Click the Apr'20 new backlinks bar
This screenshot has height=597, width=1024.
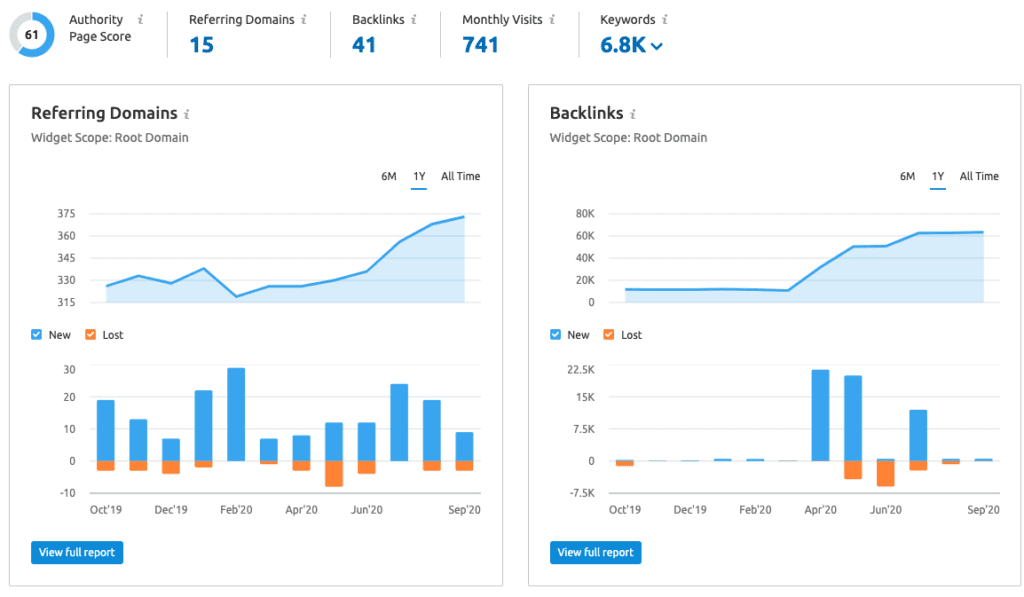coord(820,415)
